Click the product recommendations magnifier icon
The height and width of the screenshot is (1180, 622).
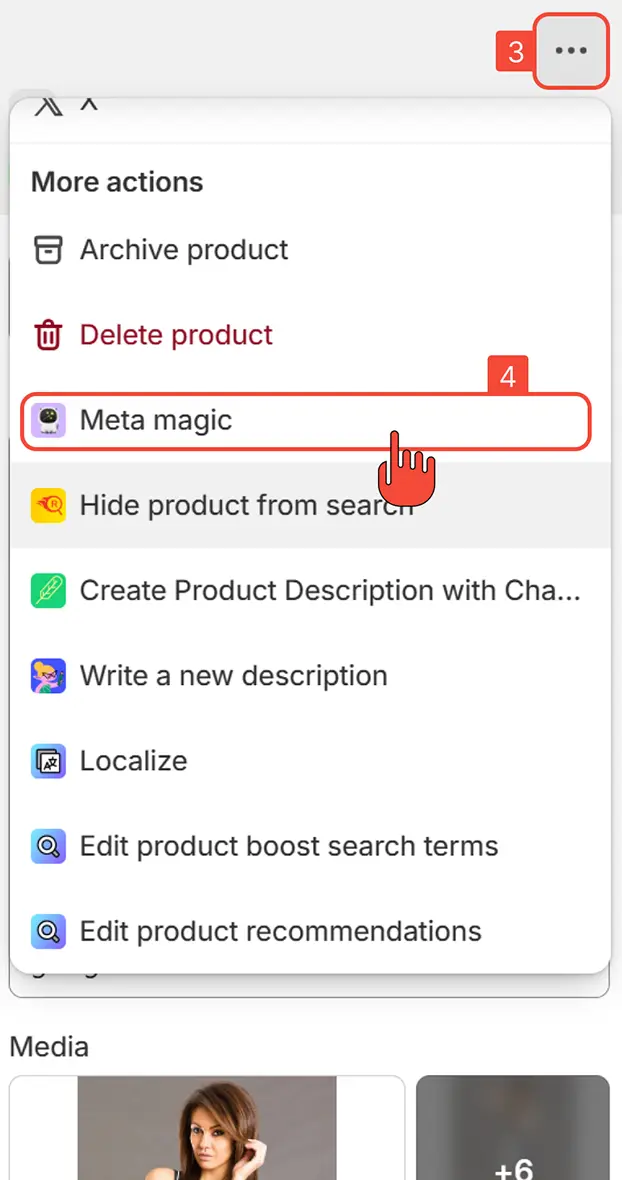pyautogui.click(x=47, y=931)
